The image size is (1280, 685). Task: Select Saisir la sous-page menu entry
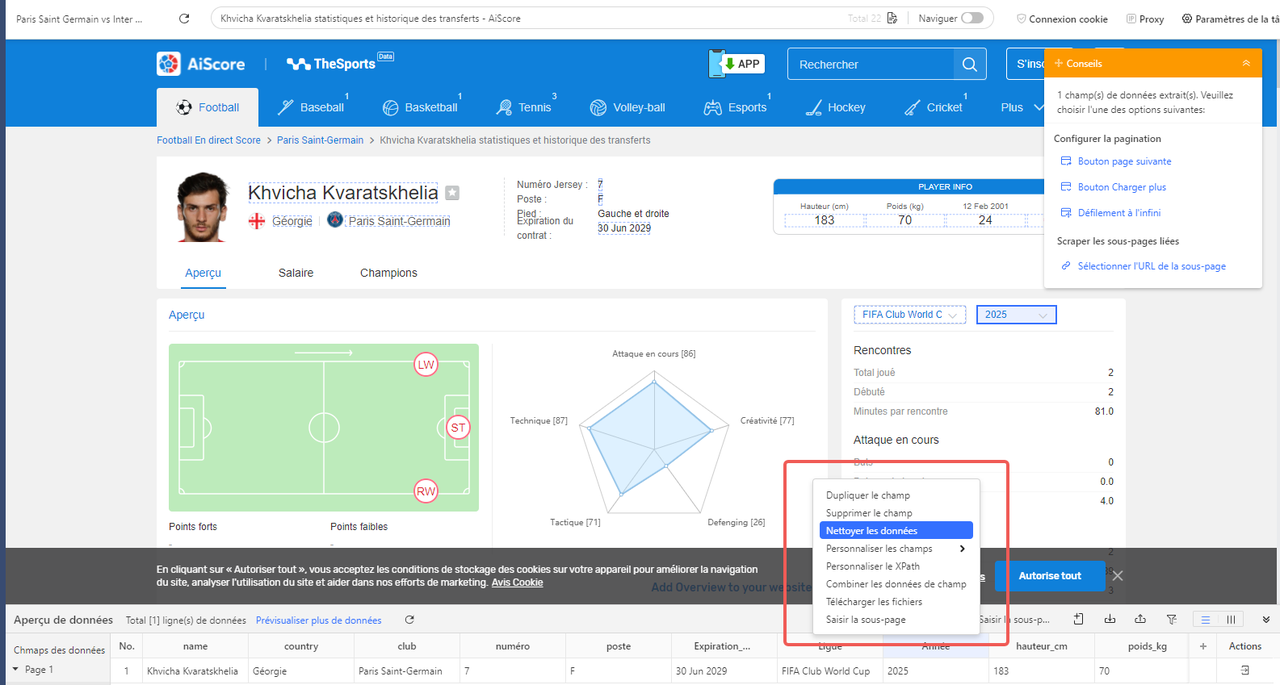click(x=896, y=620)
